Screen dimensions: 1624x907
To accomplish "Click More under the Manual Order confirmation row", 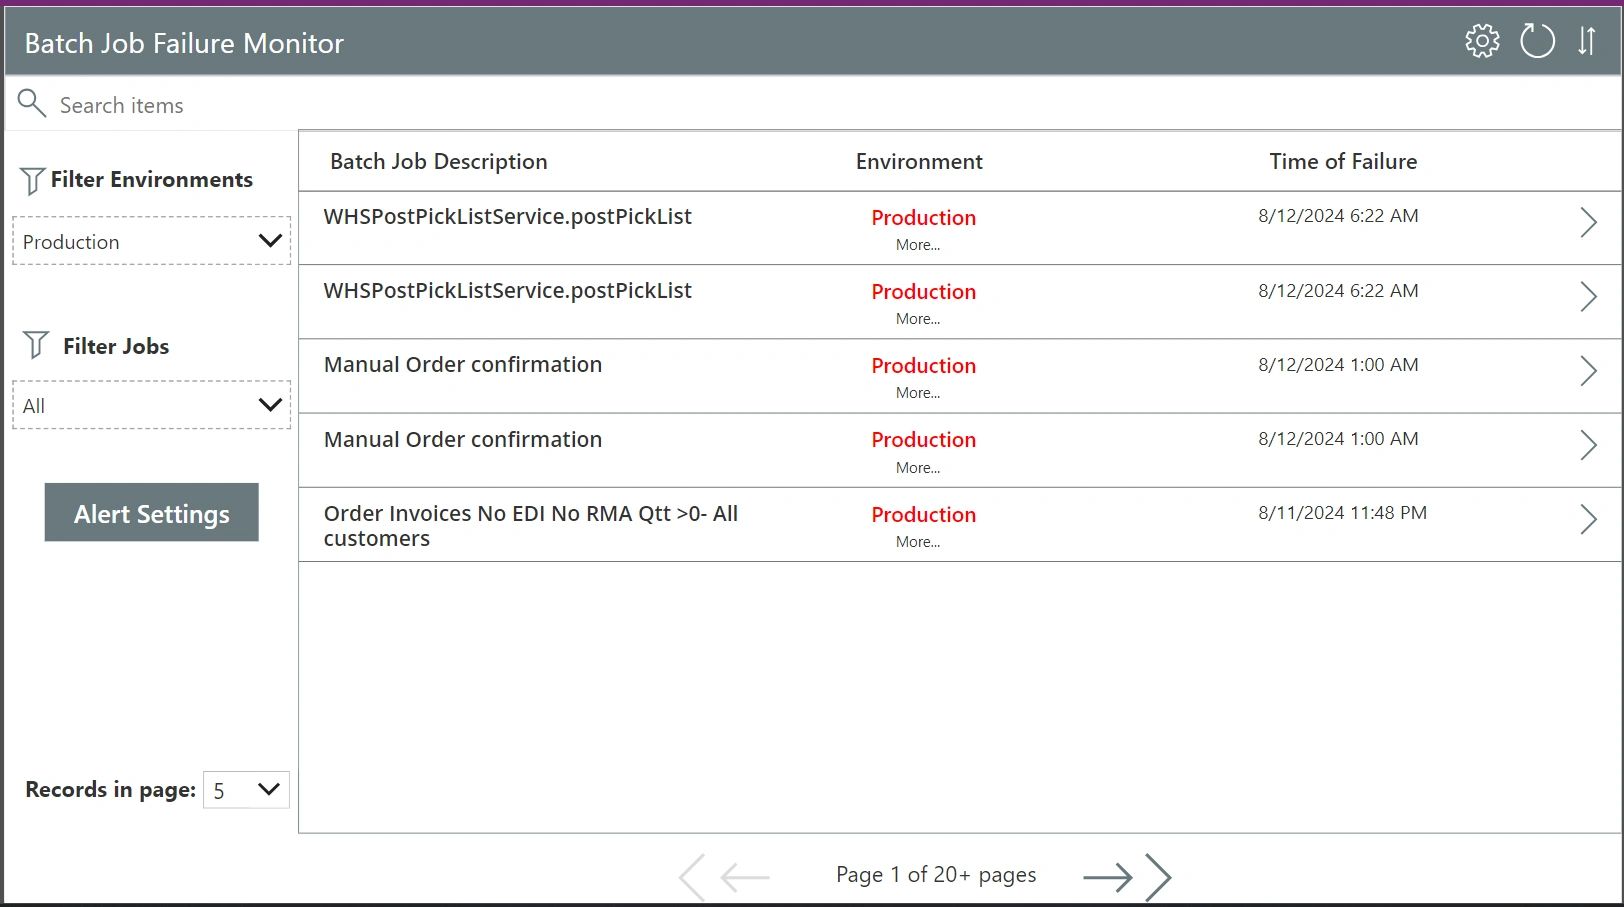I will pyautogui.click(x=917, y=393).
